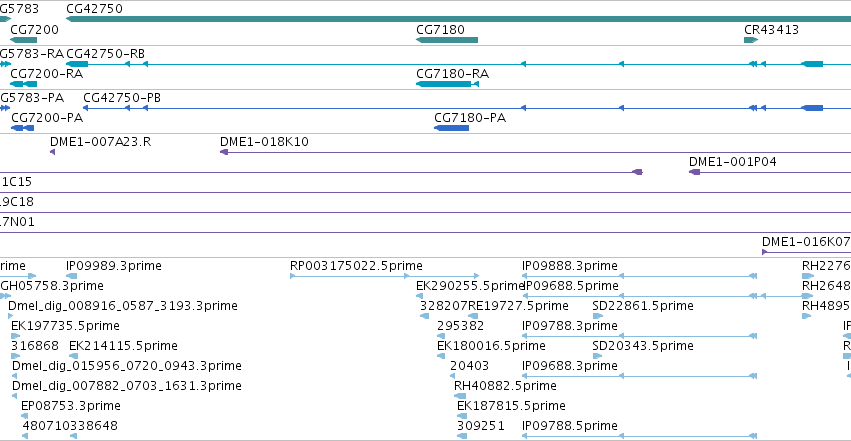Click the EK214115.5prime EST arrow
The width and height of the screenshot is (851, 441).
click(73, 356)
